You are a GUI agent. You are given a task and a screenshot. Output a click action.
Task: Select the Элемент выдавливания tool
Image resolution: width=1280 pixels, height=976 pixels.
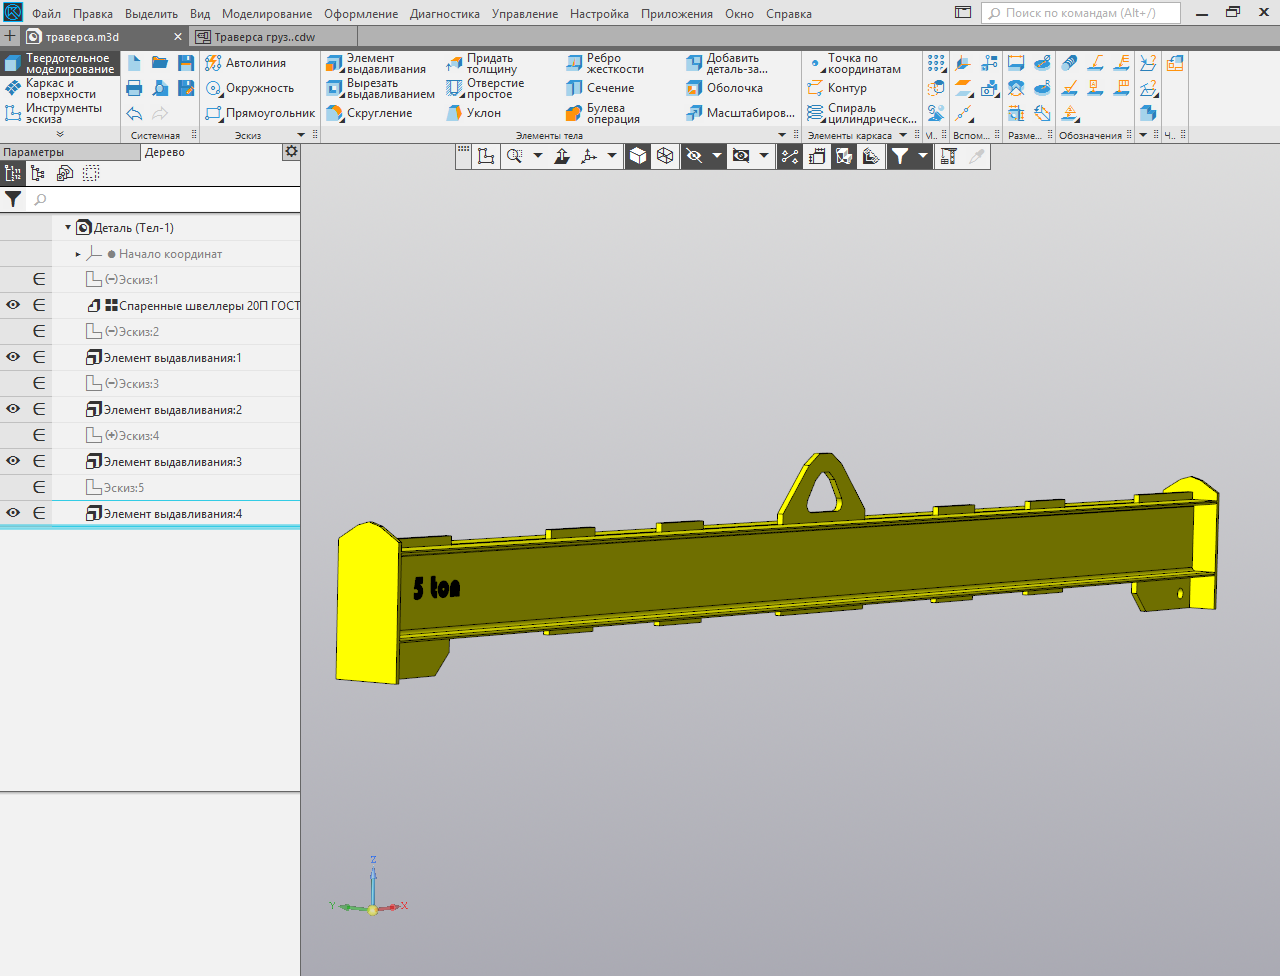click(376, 64)
